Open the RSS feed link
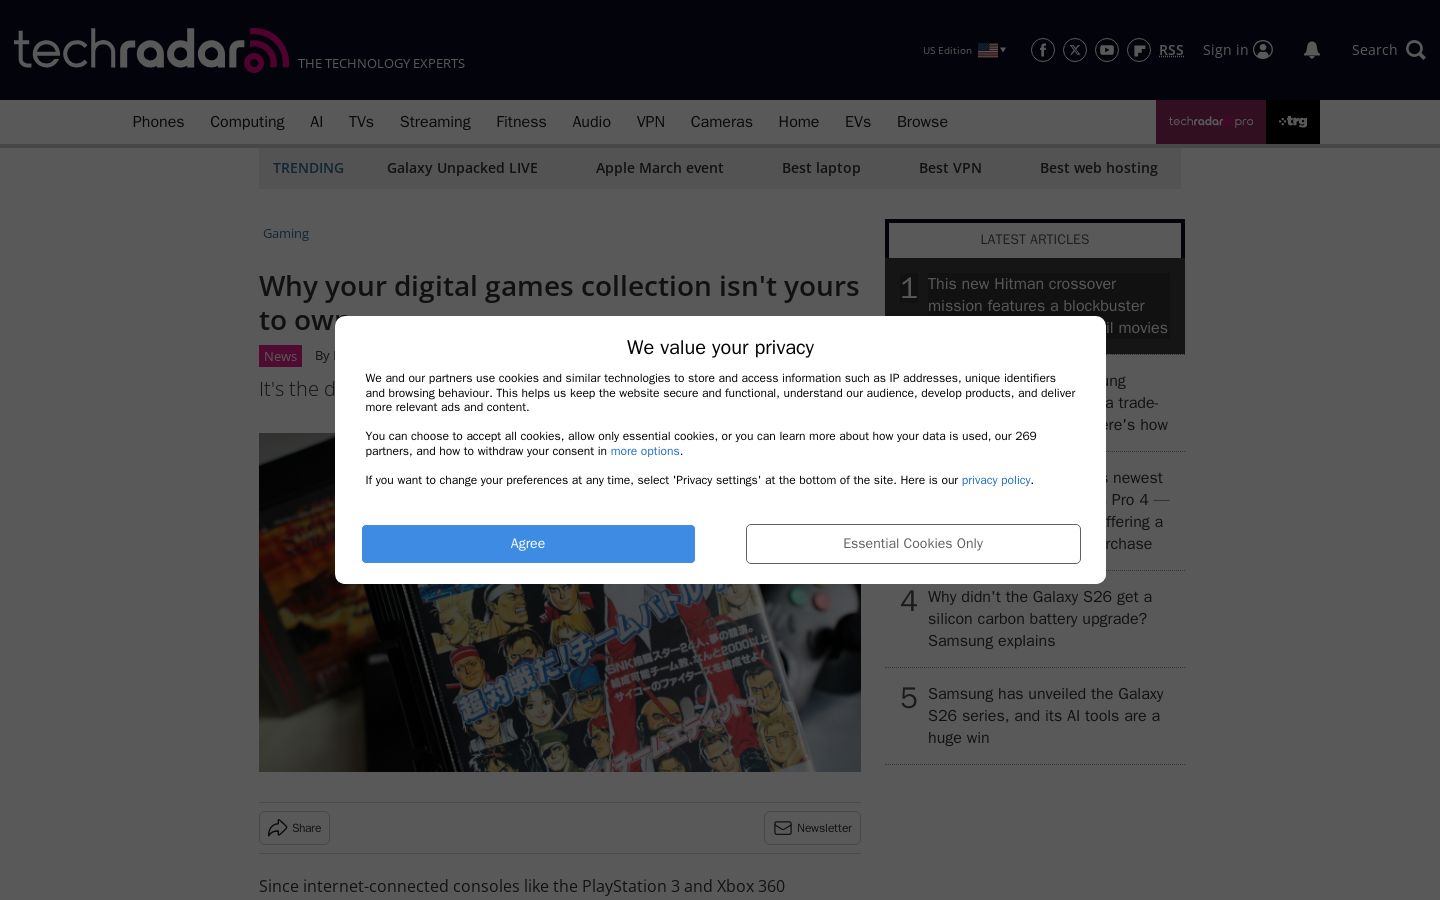 1171,50
